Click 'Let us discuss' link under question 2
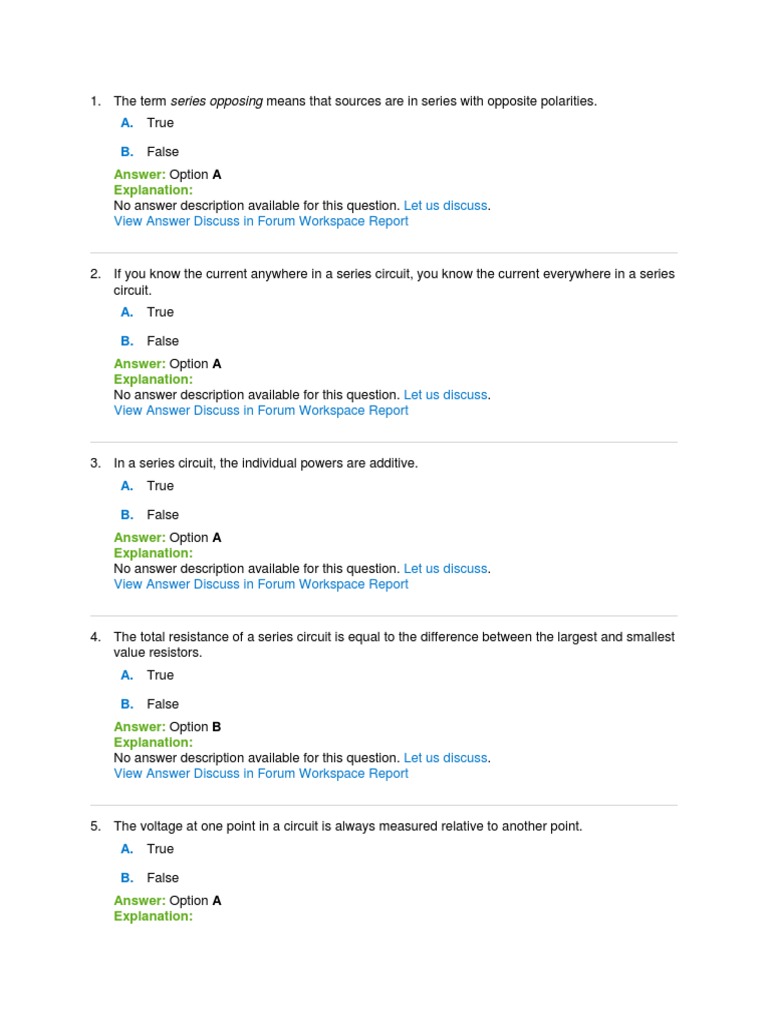The width and height of the screenshot is (768, 1024). 445,395
